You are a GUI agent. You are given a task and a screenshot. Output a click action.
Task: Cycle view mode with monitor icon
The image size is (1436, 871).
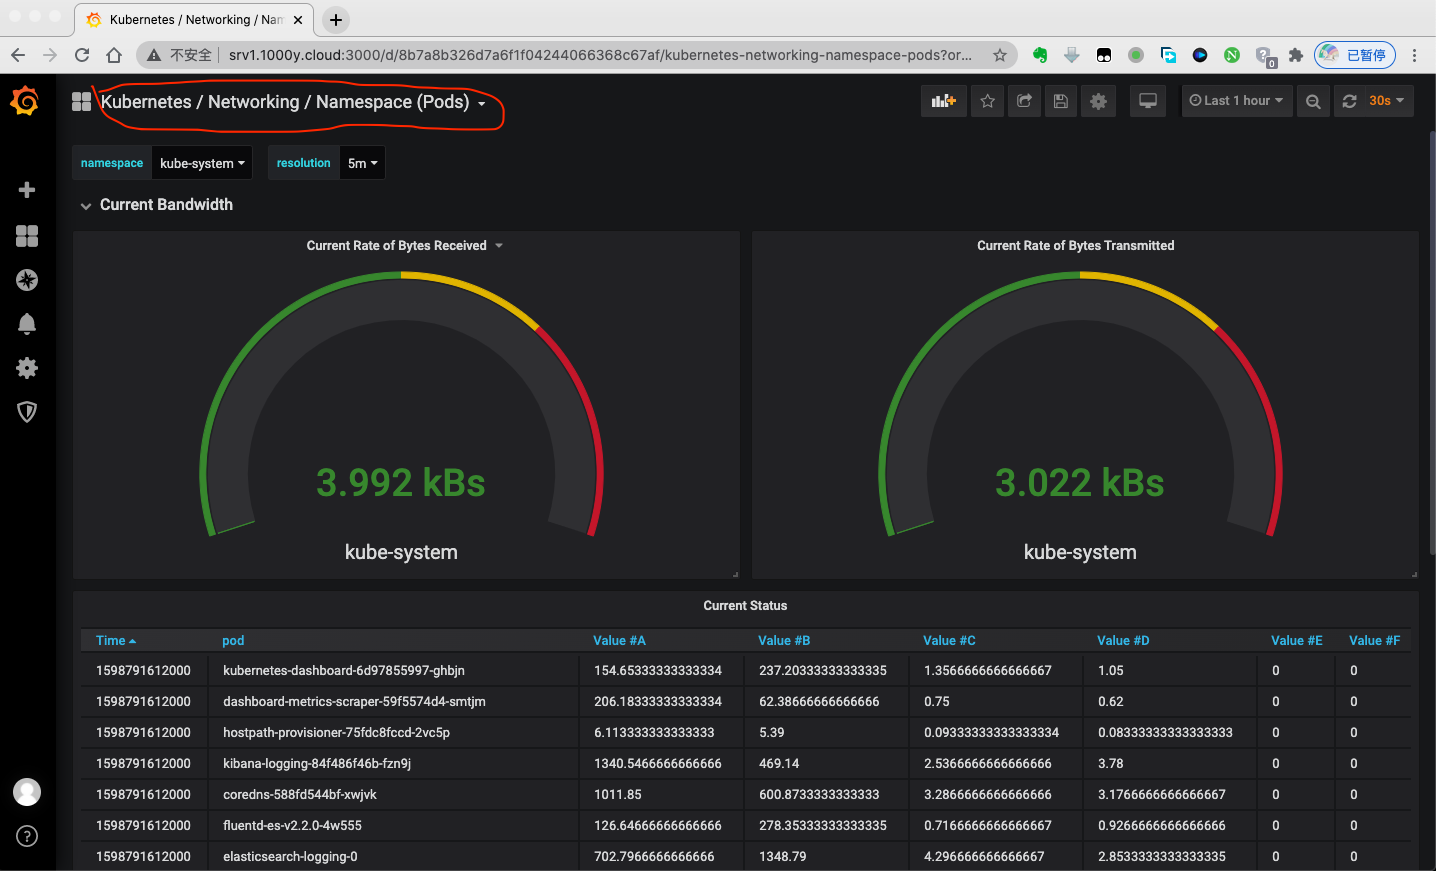(1148, 101)
